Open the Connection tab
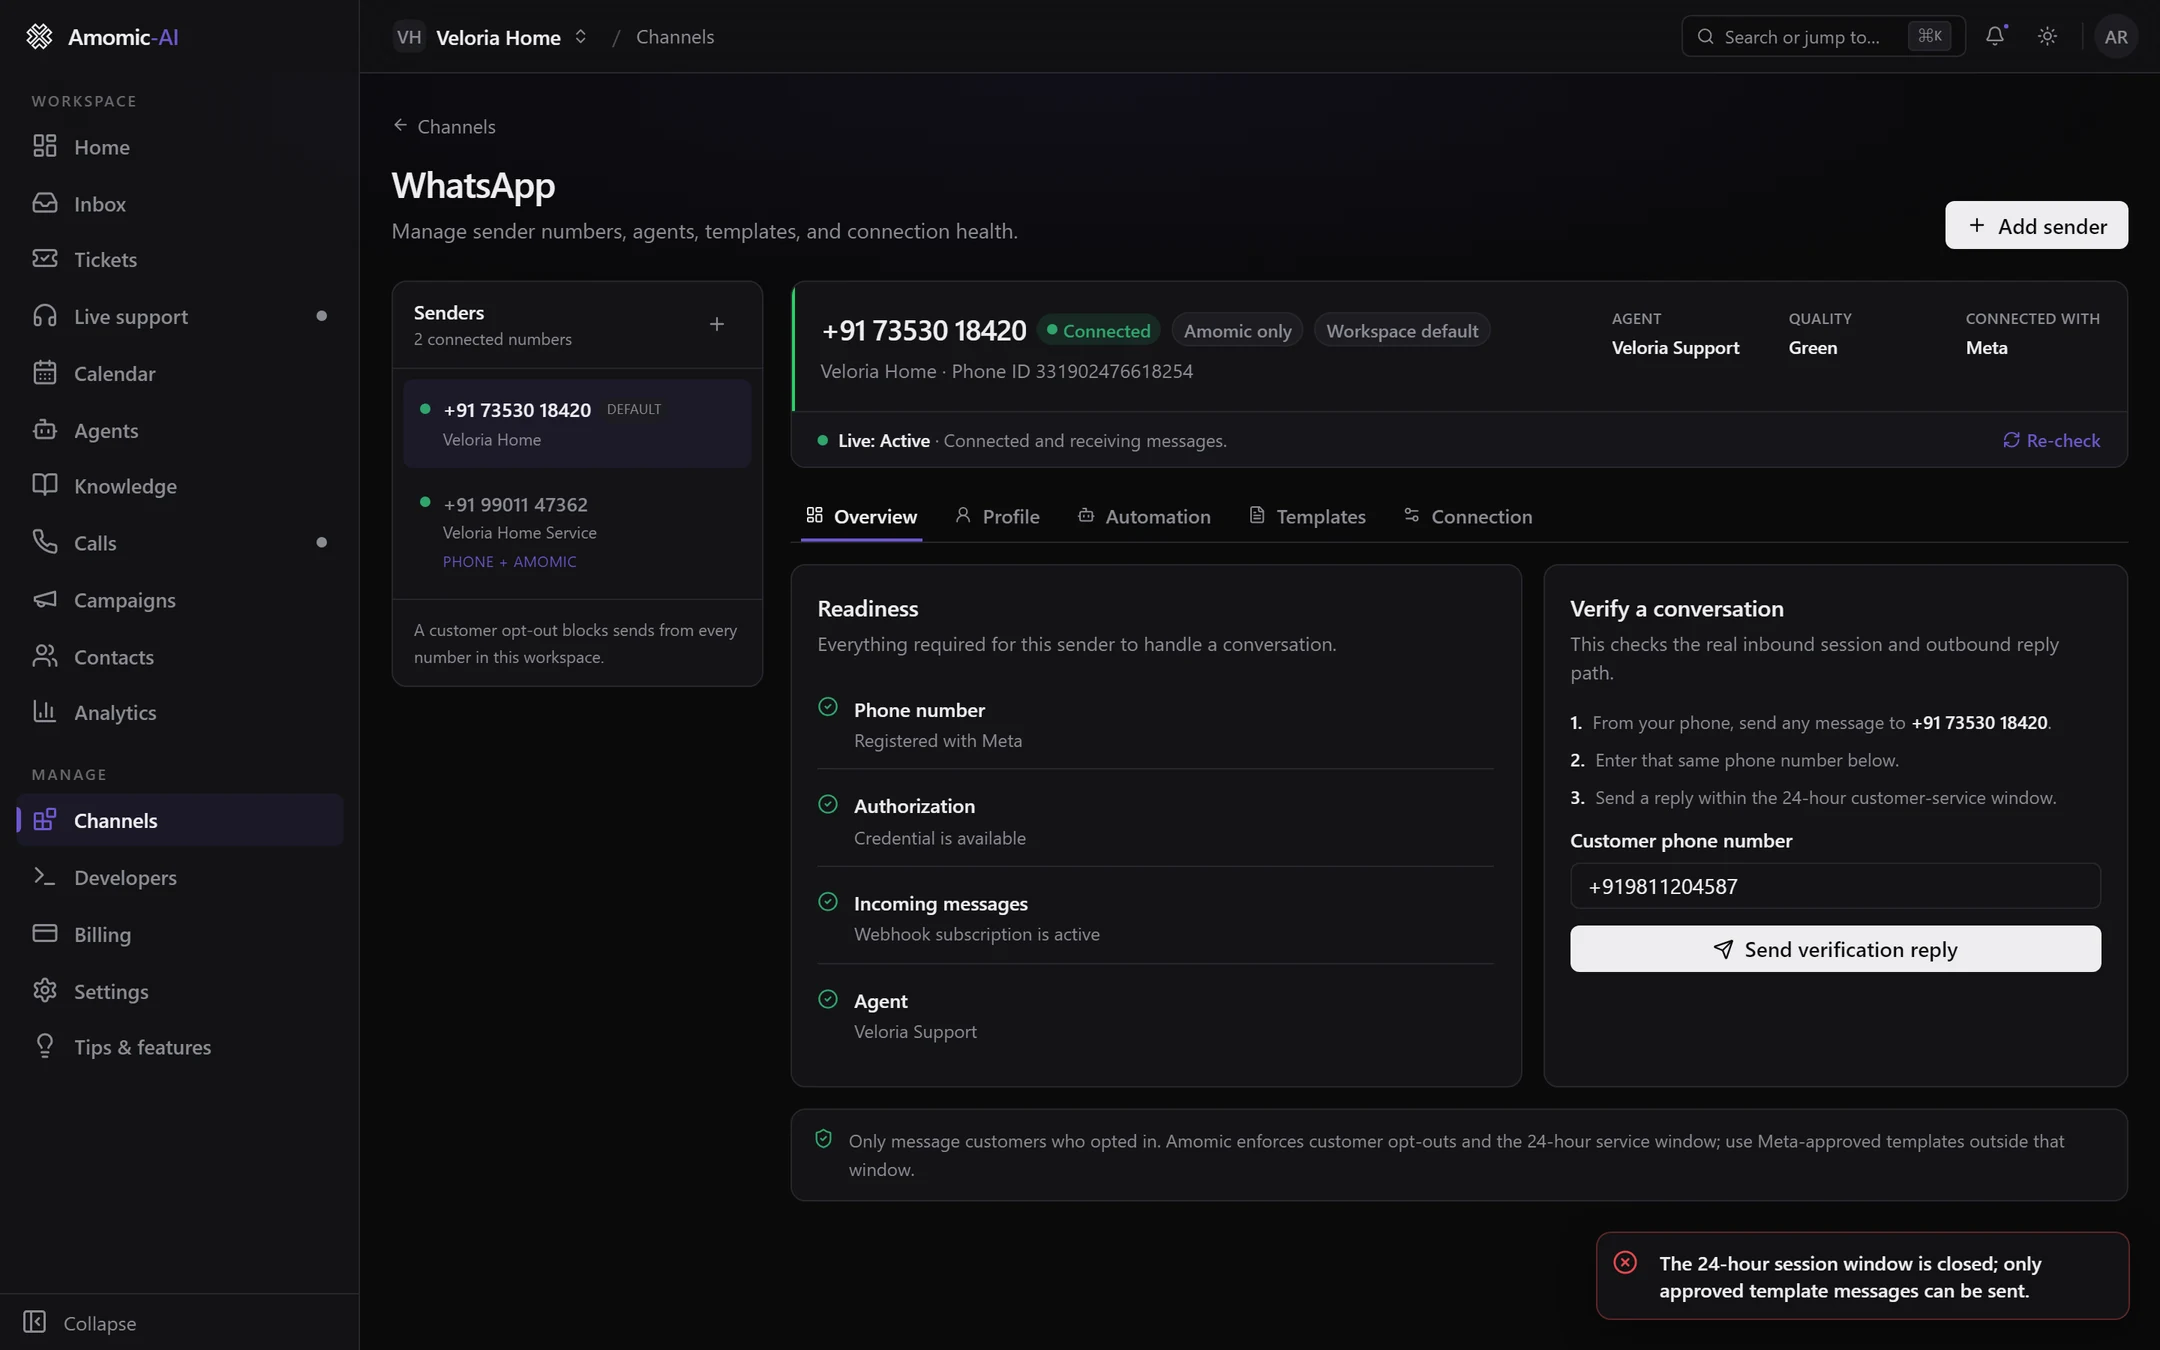Screen dimensions: 2160x1350 pyautogui.click(x=1468, y=517)
